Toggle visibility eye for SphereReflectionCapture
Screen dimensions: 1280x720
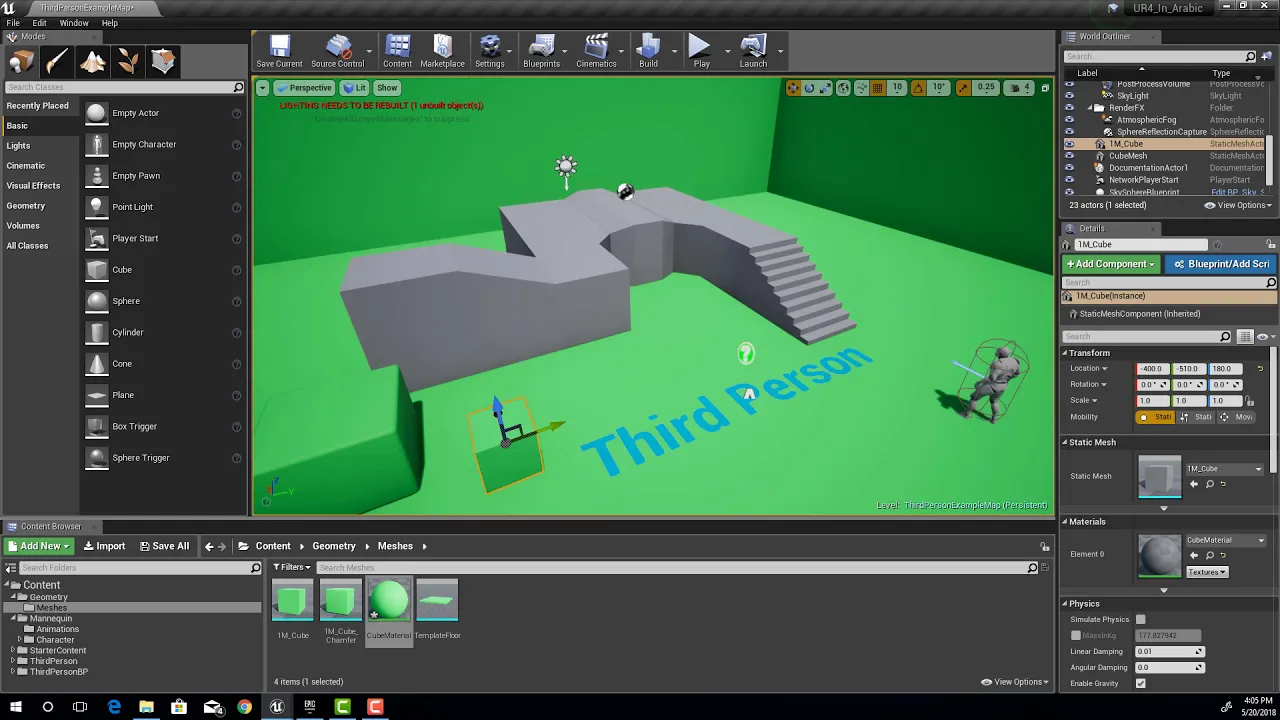[1069, 132]
